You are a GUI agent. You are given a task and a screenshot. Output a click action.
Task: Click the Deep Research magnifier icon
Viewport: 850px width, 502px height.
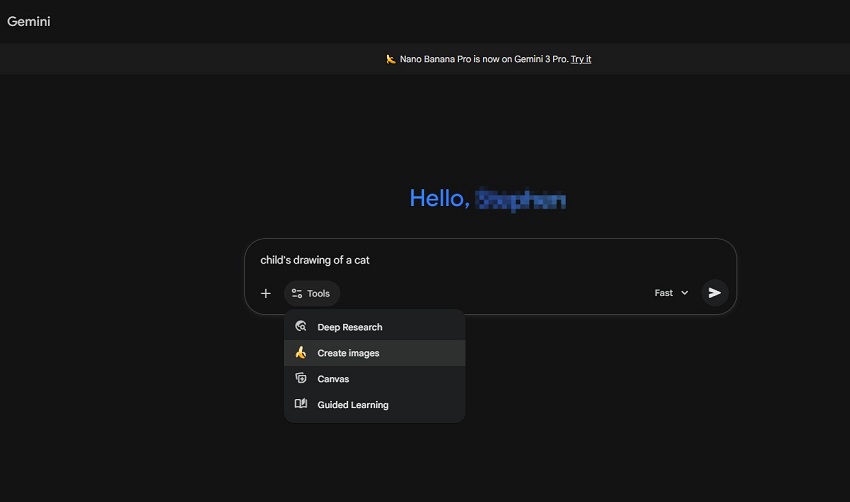click(x=301, y=327)
